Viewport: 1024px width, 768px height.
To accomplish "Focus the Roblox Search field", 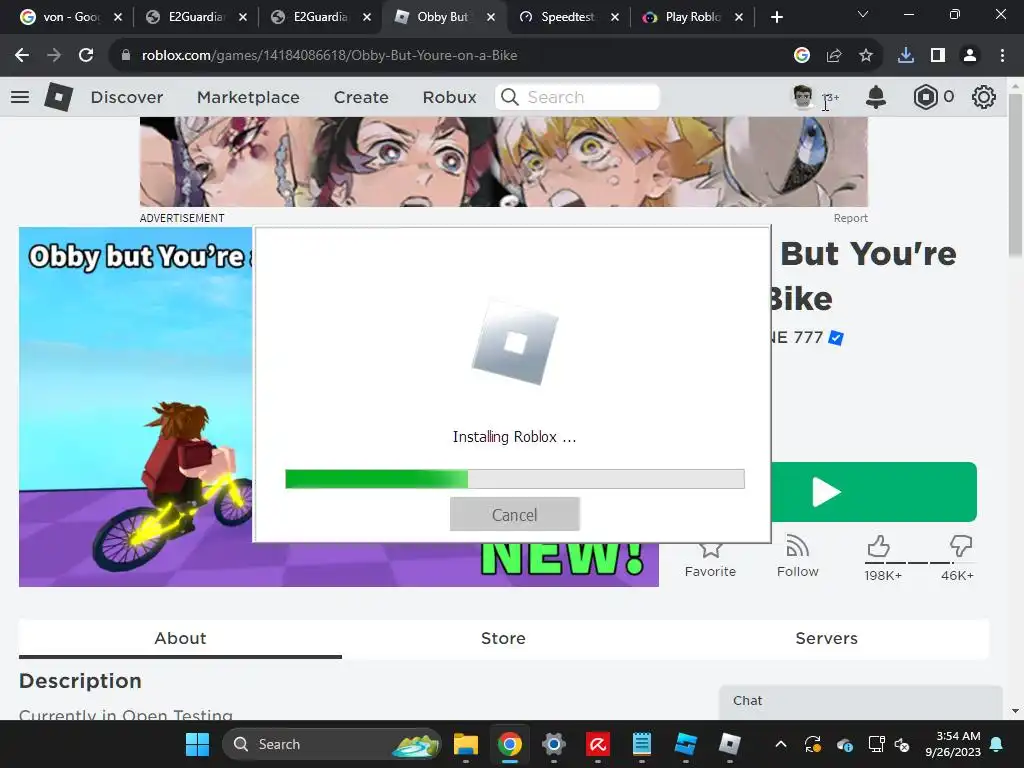I will click(577, 97).
